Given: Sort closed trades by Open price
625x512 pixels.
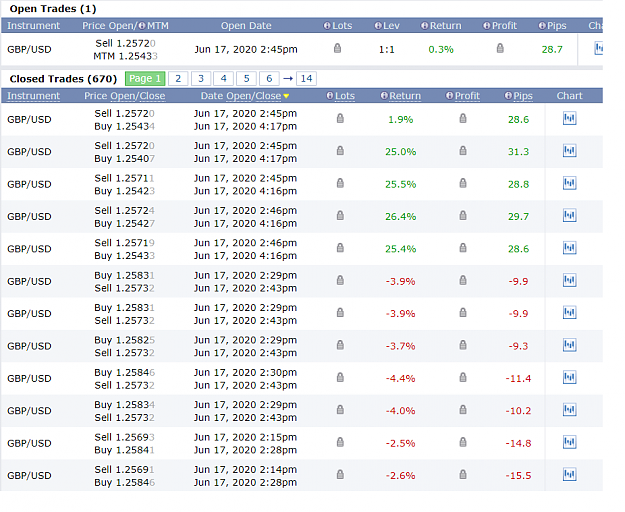Looking at the screenshot, I should pyautogui.click(x=122, y=96).
